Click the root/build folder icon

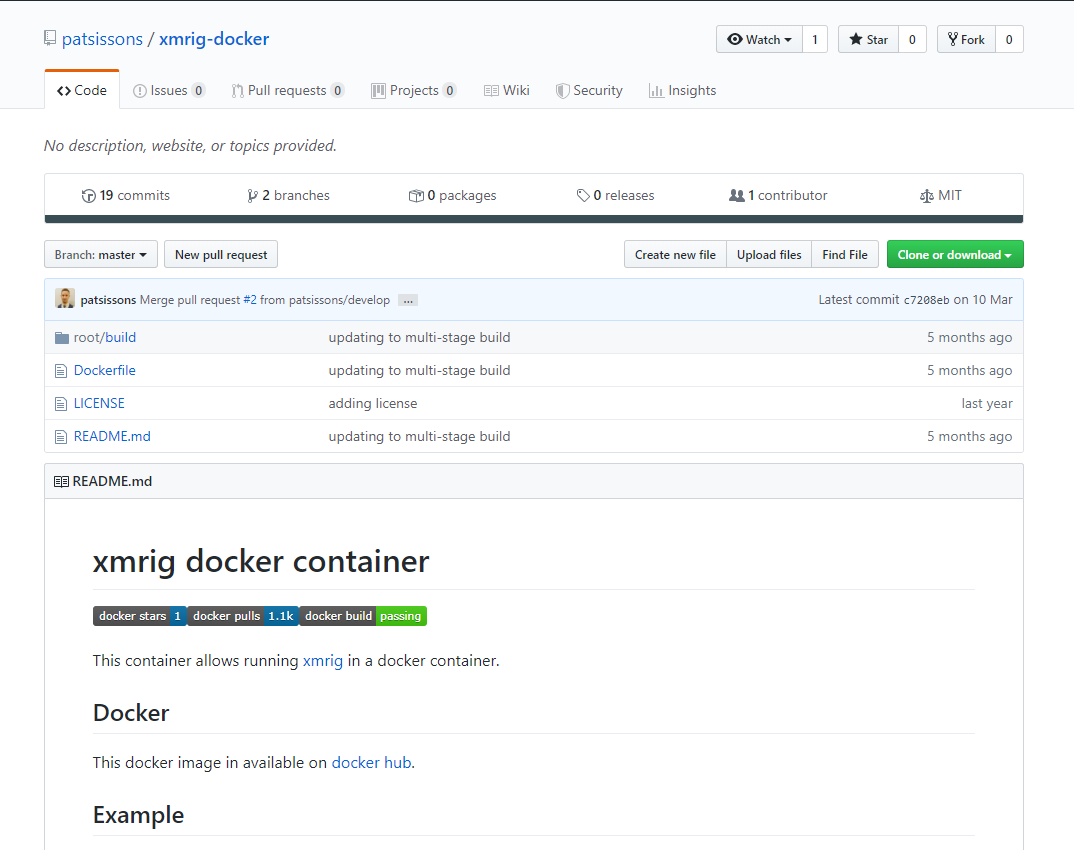point(62,338)
